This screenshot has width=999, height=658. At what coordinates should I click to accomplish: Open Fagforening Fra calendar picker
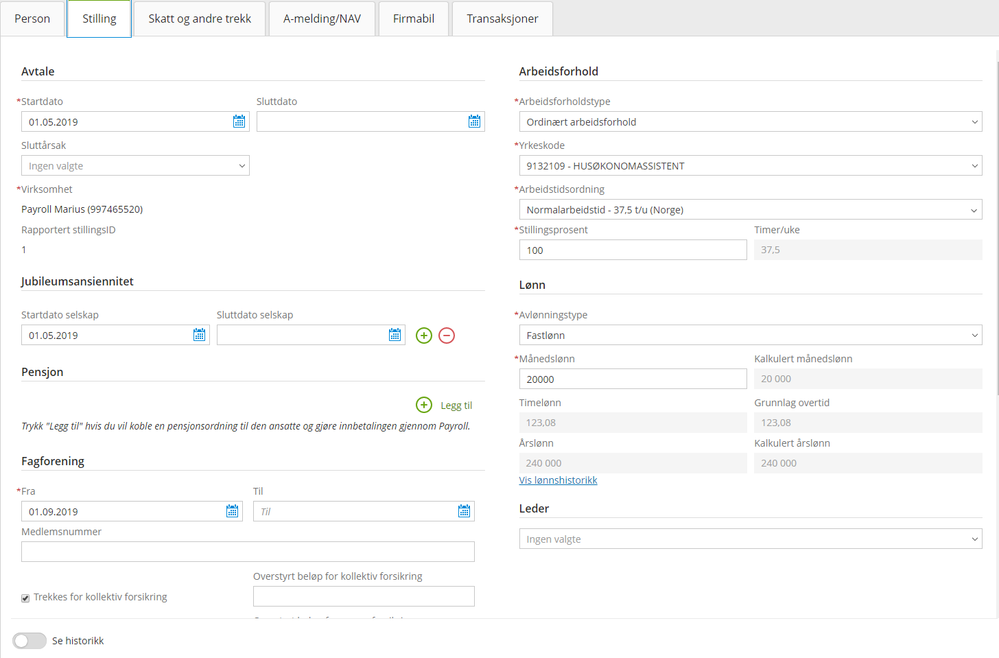[x=233, y=511]
